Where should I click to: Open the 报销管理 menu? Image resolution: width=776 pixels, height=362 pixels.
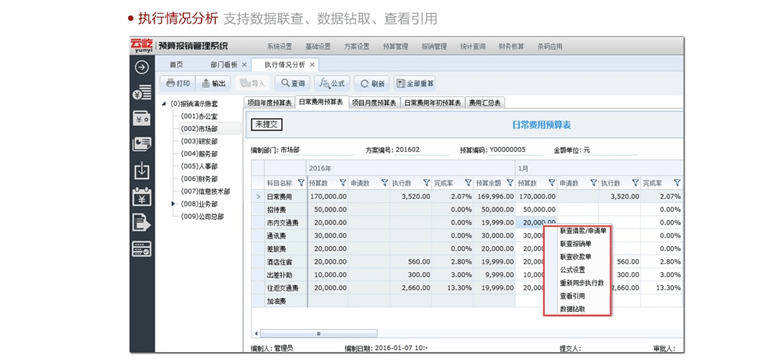click(x=434, y=47)
